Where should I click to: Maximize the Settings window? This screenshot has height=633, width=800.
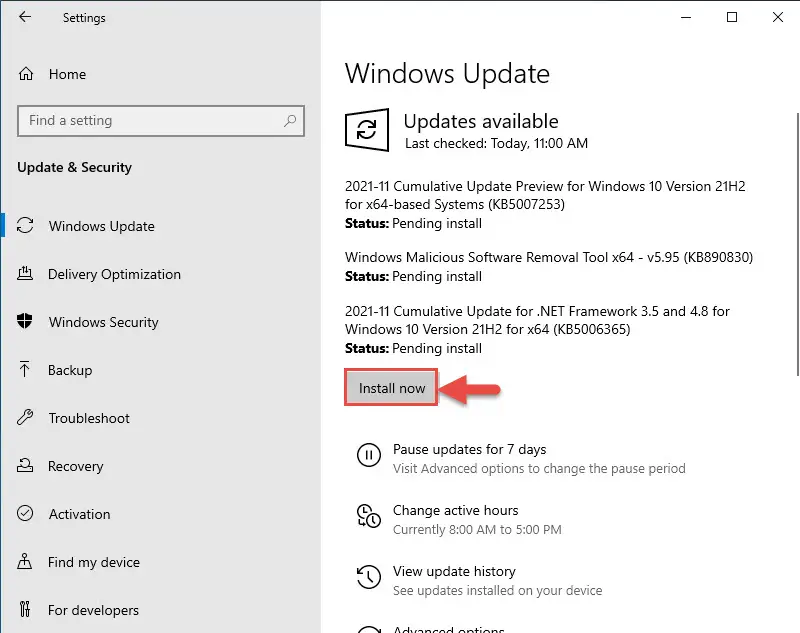pos(732,17)
